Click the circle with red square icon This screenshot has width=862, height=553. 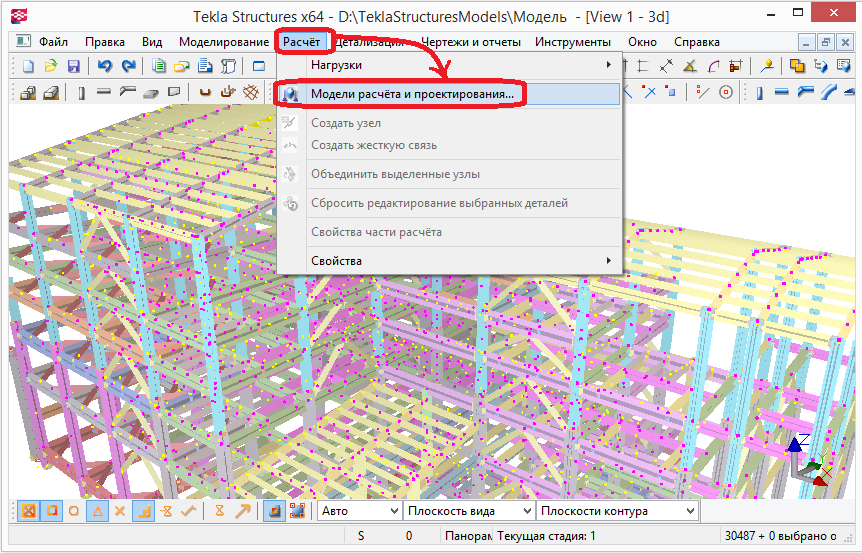pos(726,92)
